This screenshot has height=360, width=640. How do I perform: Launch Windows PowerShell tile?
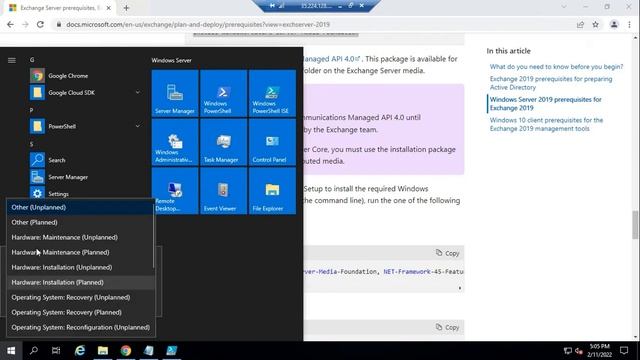tap(223, 93)
